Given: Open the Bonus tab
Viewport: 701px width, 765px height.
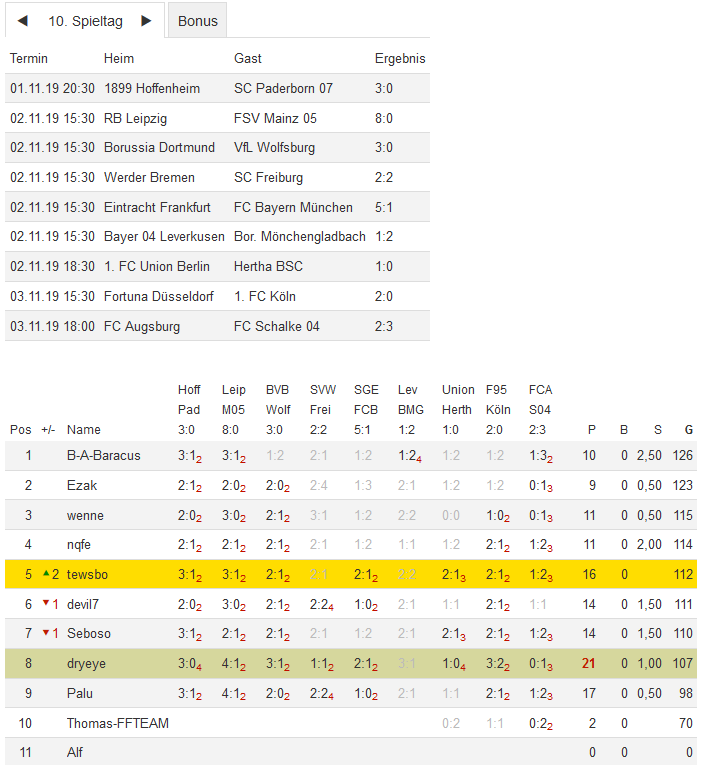Looking at the screenshot, I should click(x=198, y=21).
